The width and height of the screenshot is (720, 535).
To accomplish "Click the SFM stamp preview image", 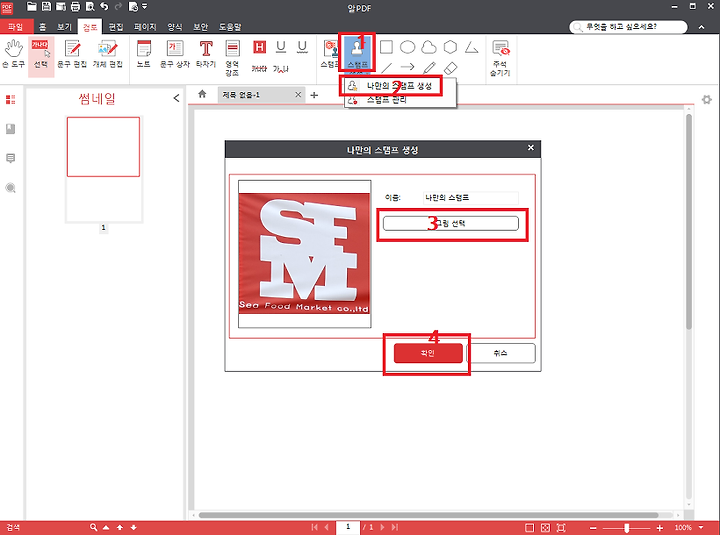I will 304,253.
